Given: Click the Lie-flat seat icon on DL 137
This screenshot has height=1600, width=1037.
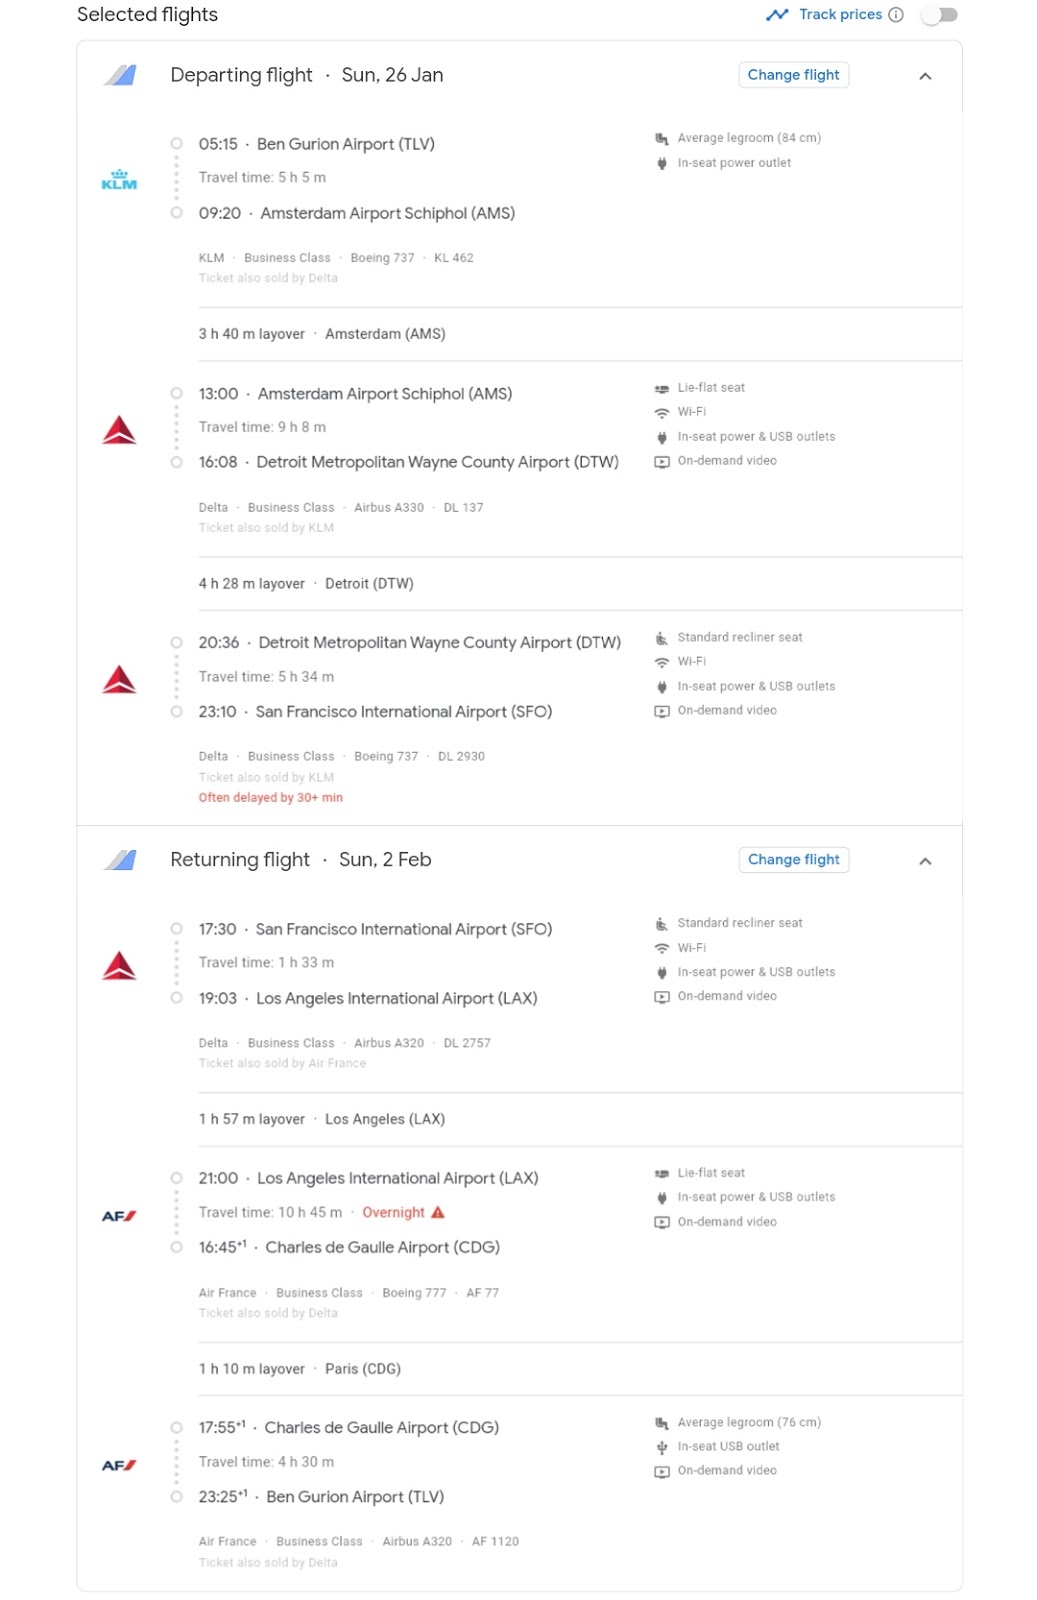Looking at the screenshot, I should pyautogui.click(x=661, y=388).
